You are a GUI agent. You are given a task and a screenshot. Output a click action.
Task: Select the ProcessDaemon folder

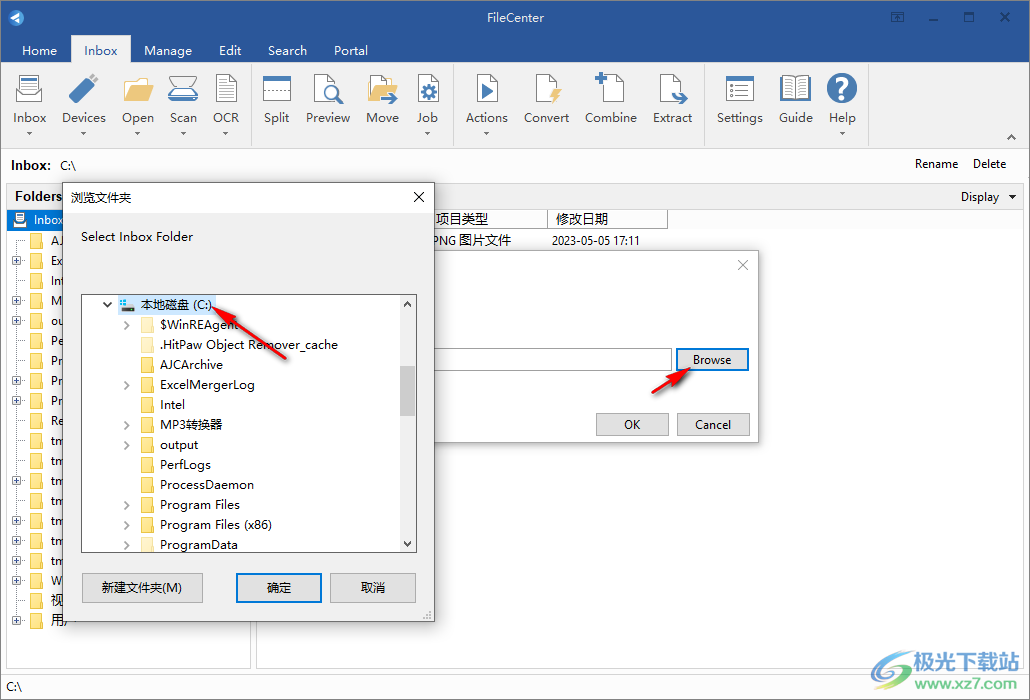(x=207, y=485)
